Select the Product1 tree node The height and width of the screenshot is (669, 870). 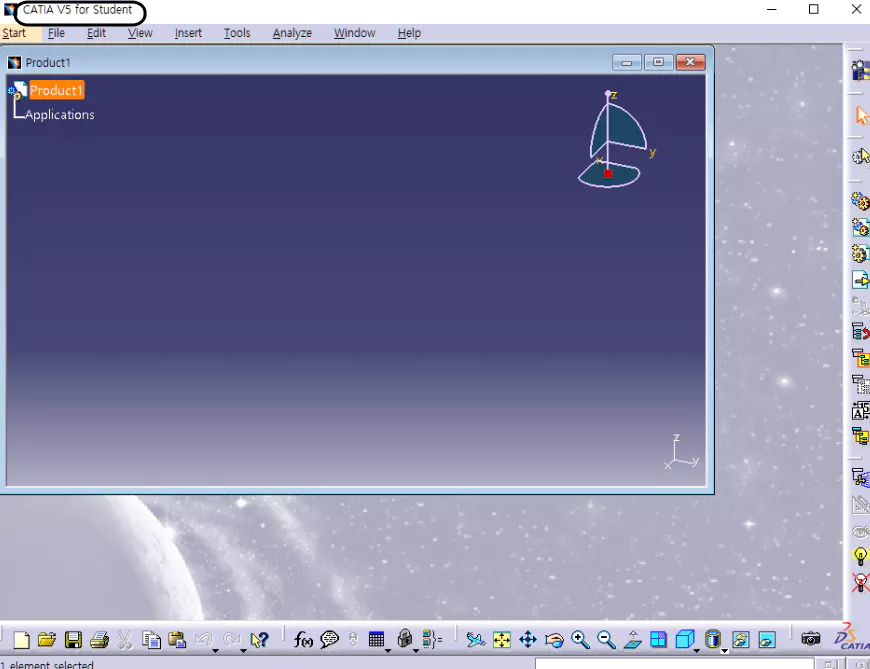tap(56, 90)
